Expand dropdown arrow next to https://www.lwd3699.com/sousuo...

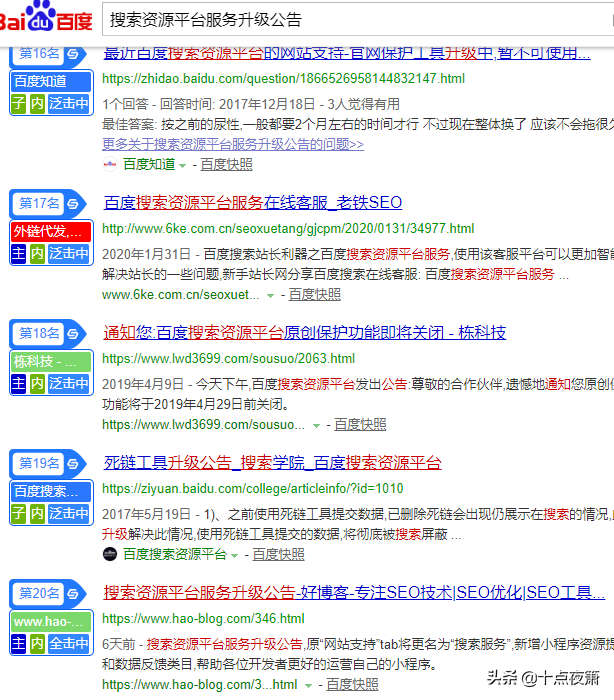tap(316, 425)
